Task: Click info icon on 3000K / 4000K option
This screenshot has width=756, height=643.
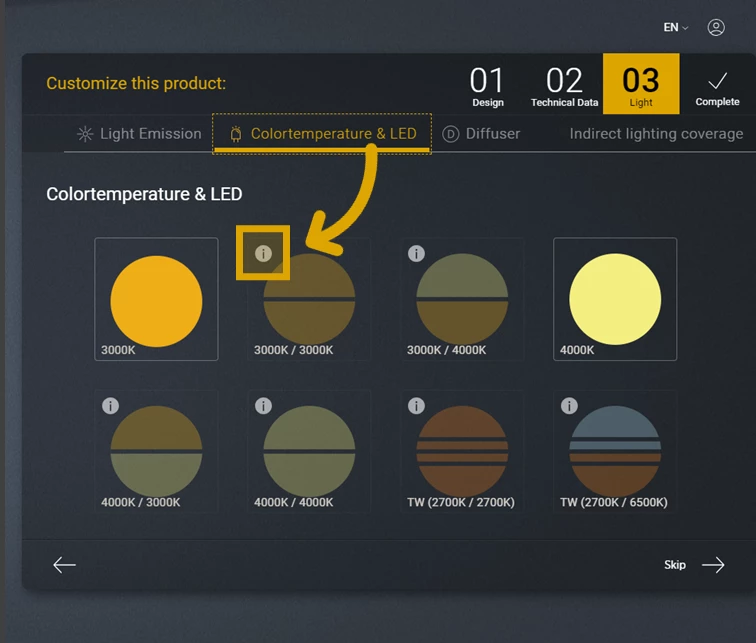Action: (416, 254)
